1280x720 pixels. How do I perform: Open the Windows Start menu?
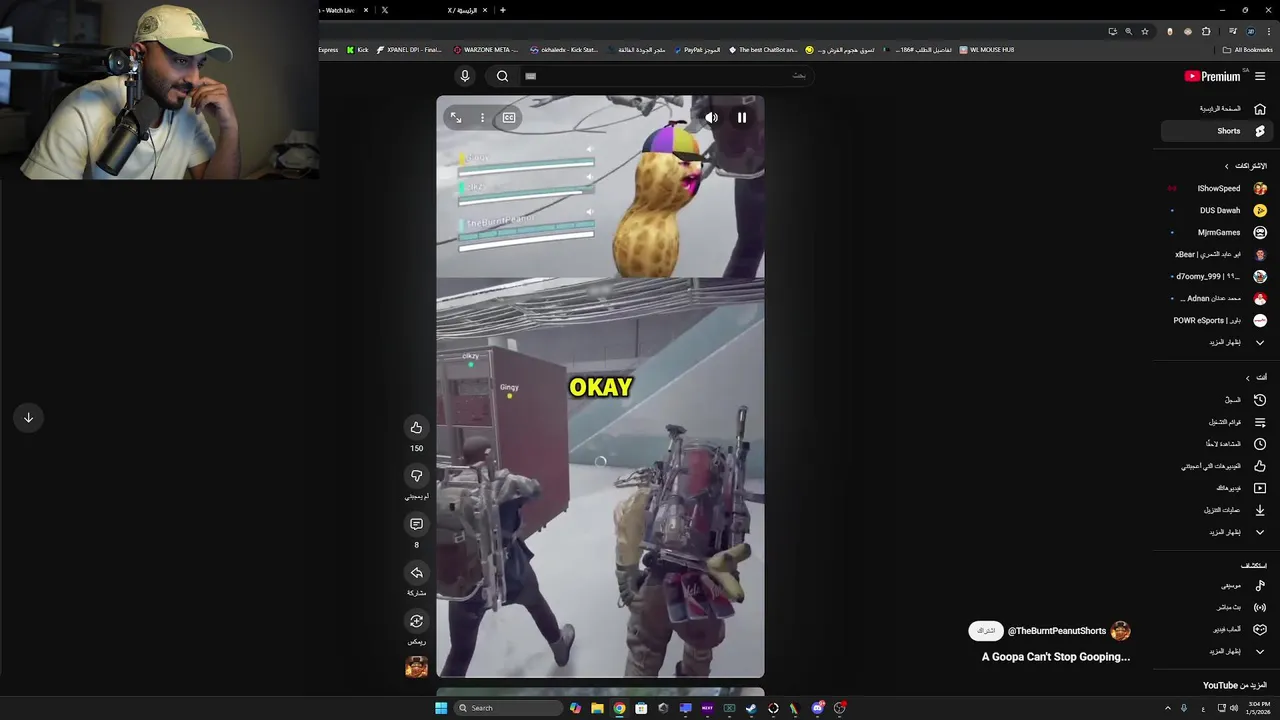point(441,708)
